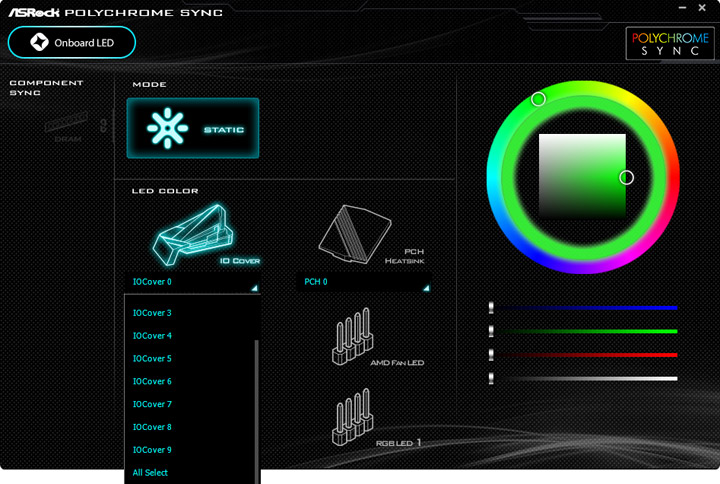The height and width of the screenshot is (484, 720).
Task: Click the dropdown list scrollbar
Action: [257, 411]
